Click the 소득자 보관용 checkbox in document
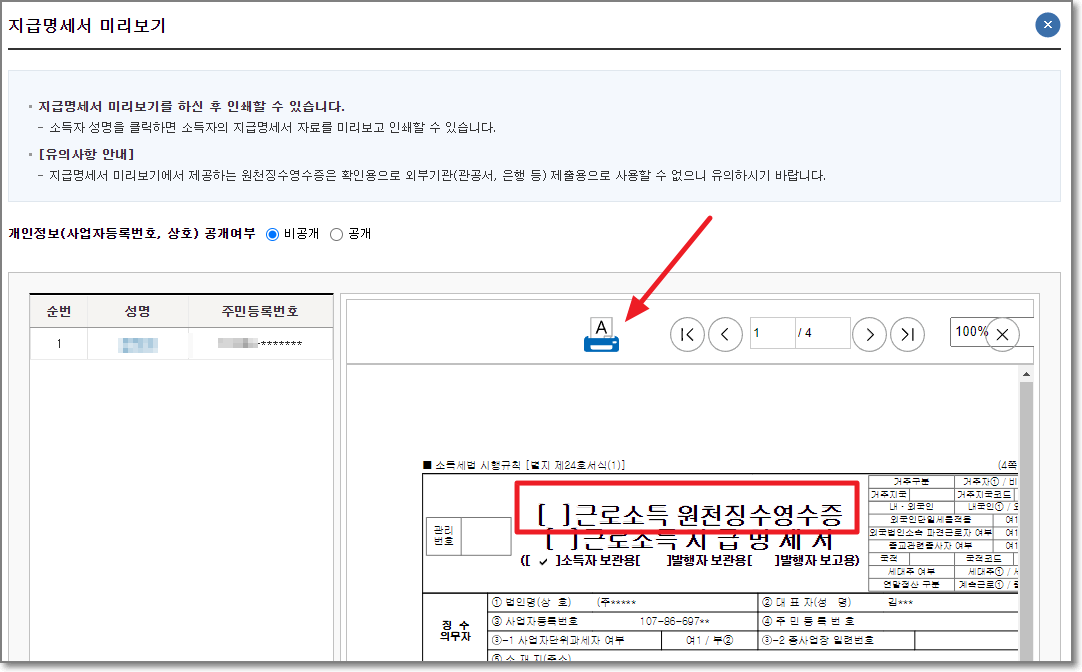This screenshot has width=1082, height=672. coord(543,561)
